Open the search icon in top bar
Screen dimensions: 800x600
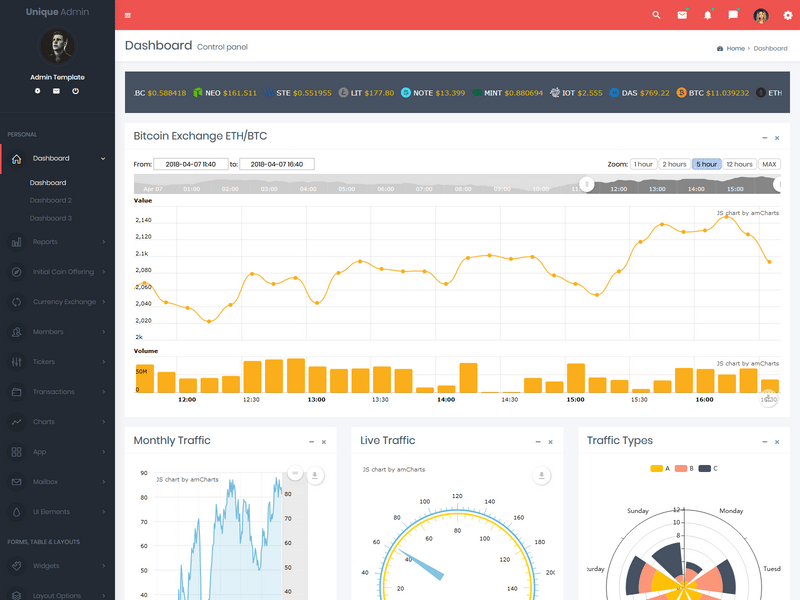tap(656, 15)
